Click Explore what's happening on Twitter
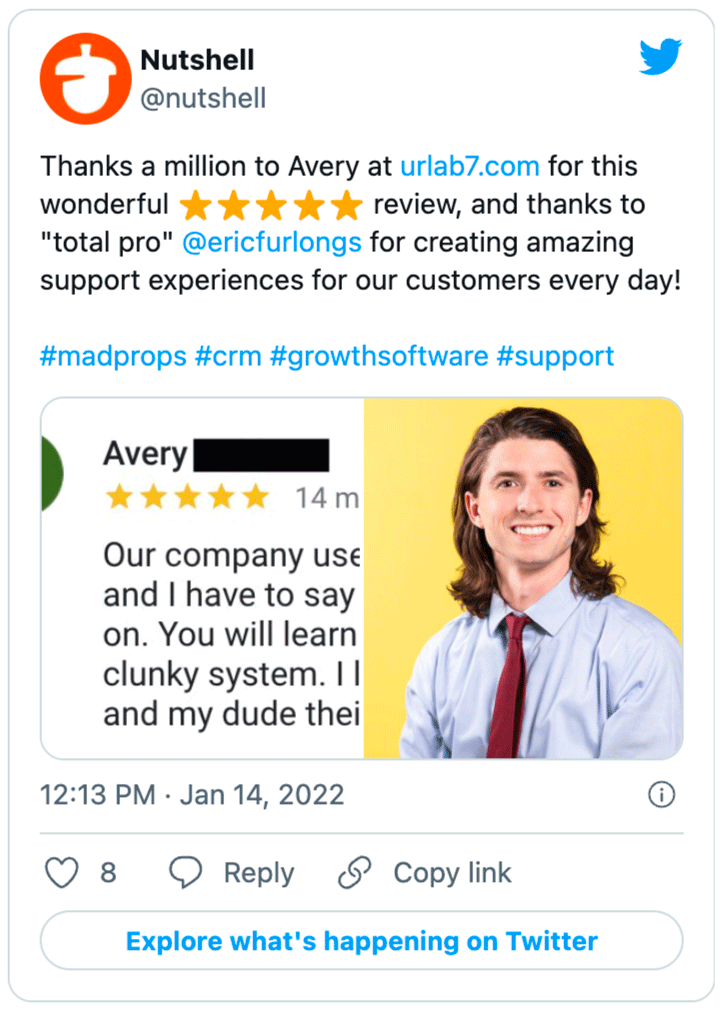The height and width of the screenshot is (1019, 721). coord(361,941)
